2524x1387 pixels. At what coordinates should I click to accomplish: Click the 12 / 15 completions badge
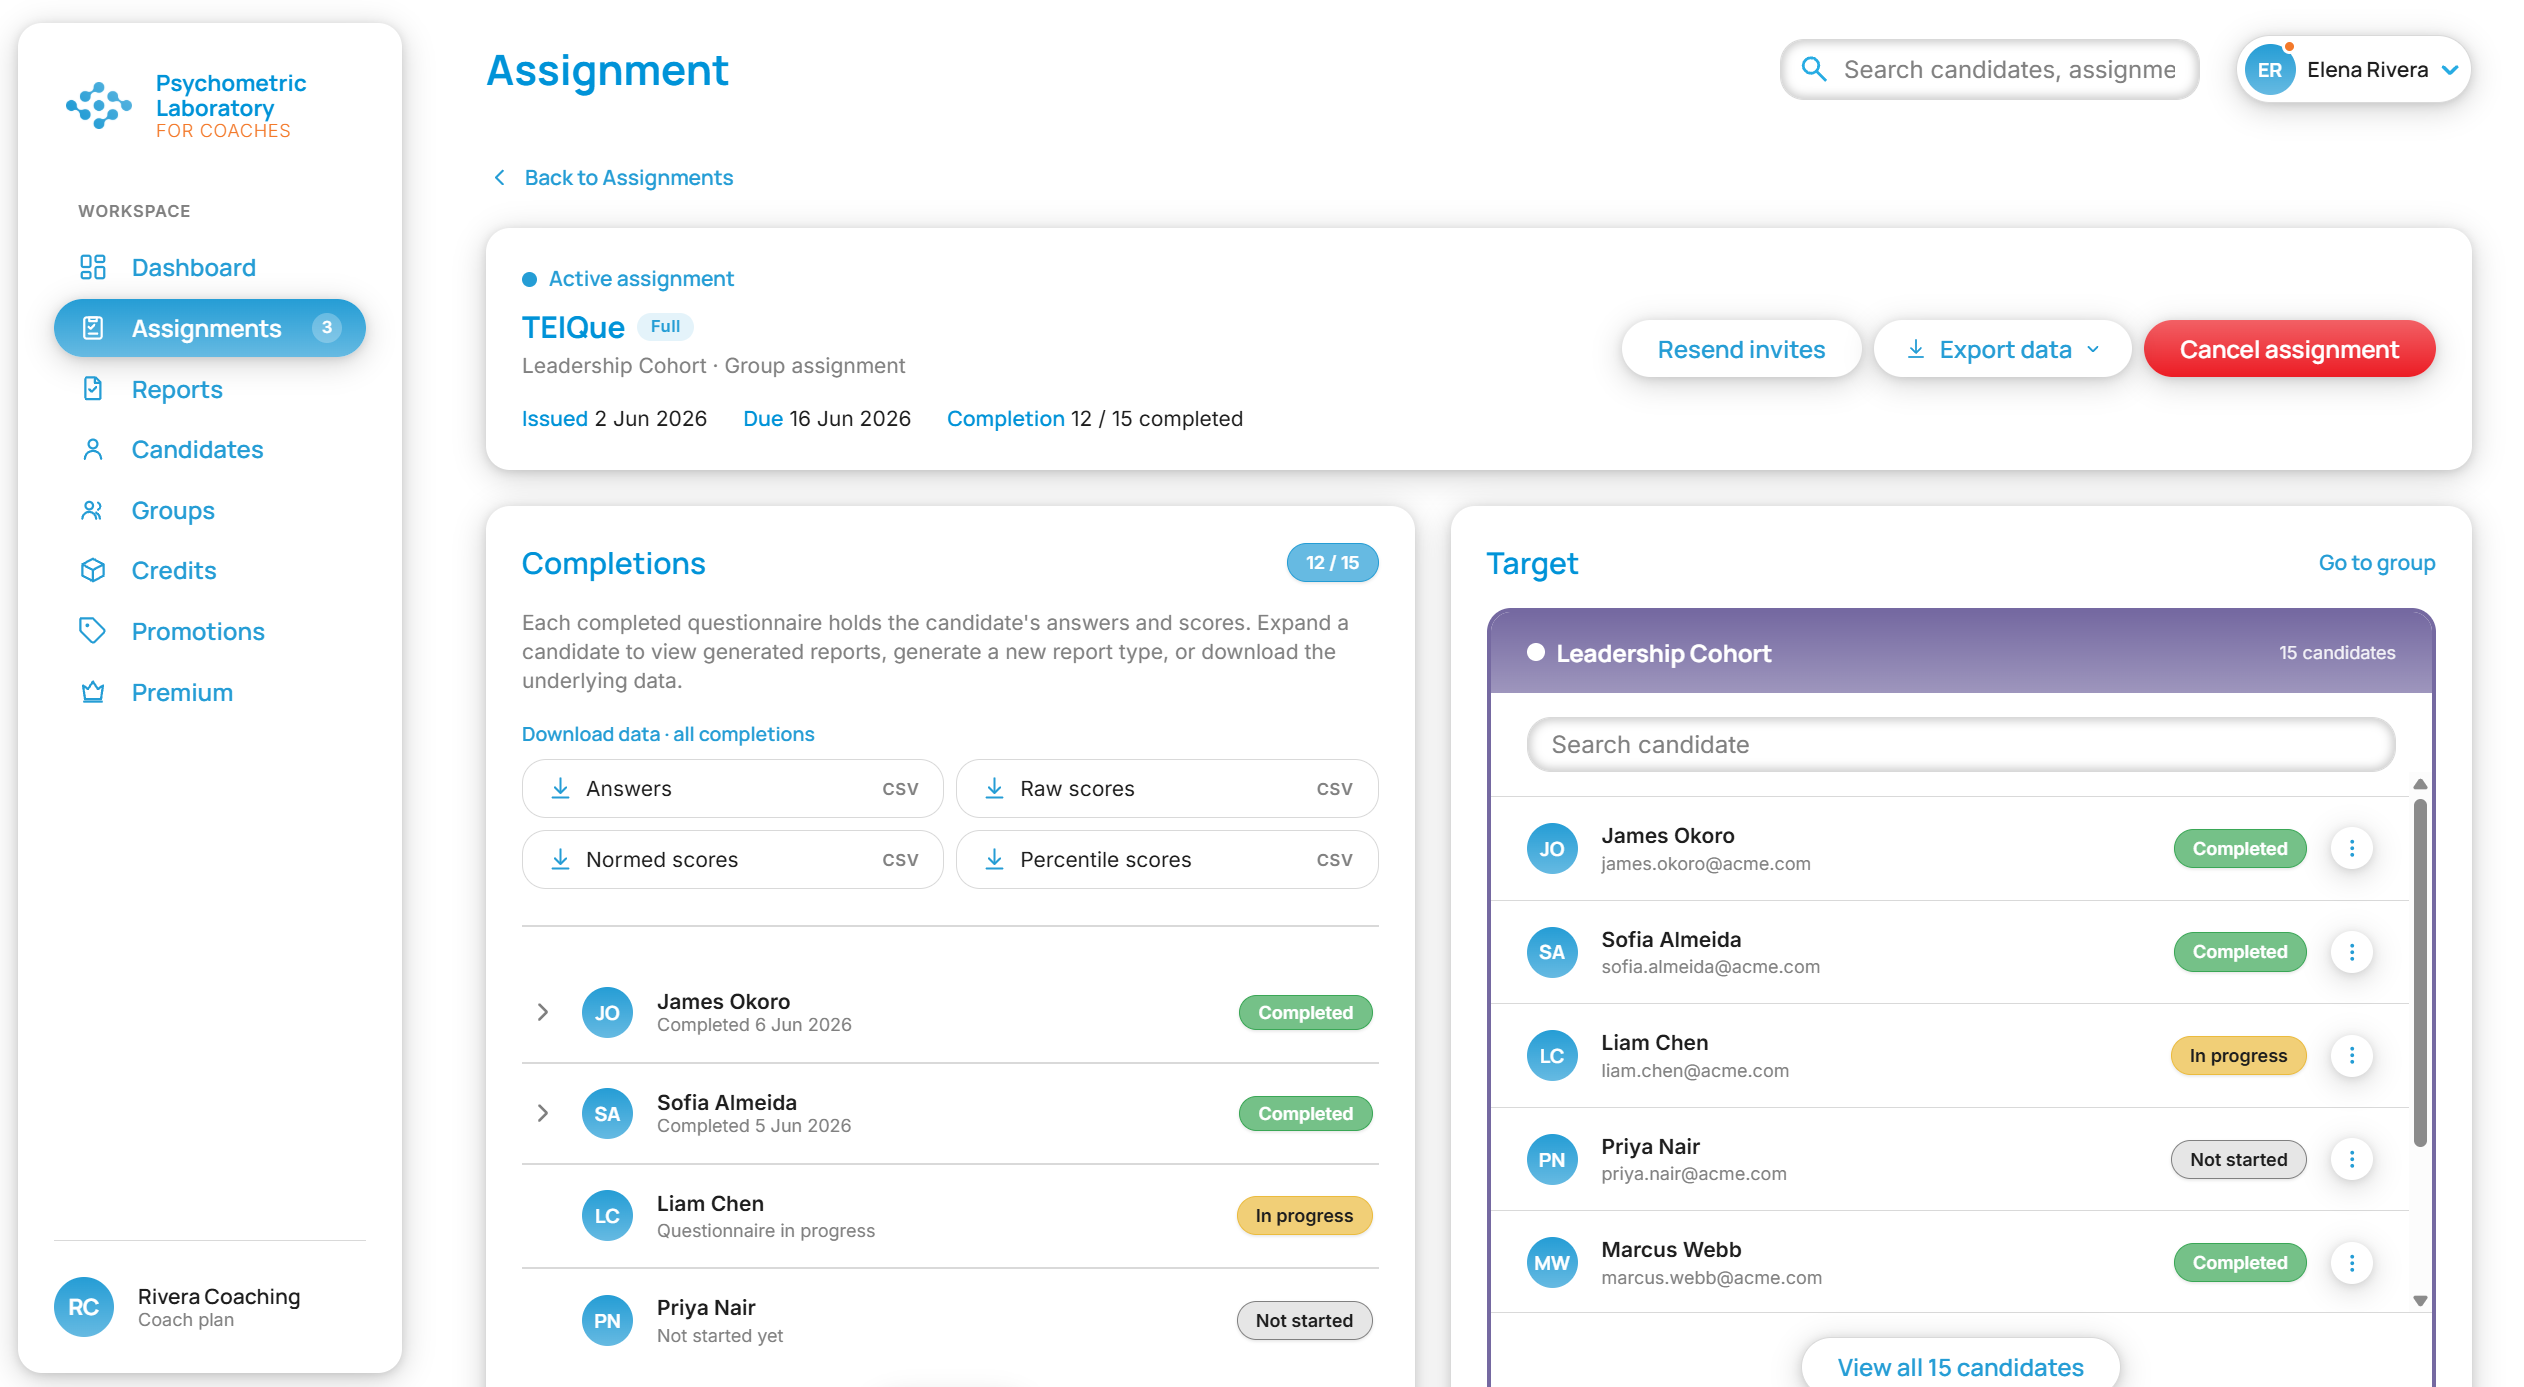click(1332, 563)
